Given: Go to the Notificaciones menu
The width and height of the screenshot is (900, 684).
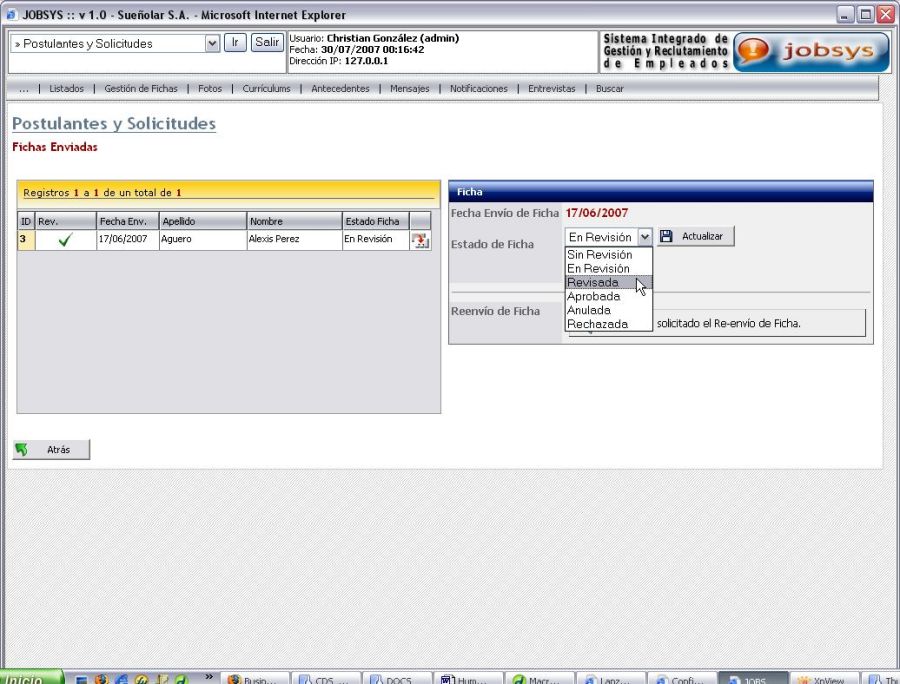Looking at the screenshot, I should click(478, 89).
